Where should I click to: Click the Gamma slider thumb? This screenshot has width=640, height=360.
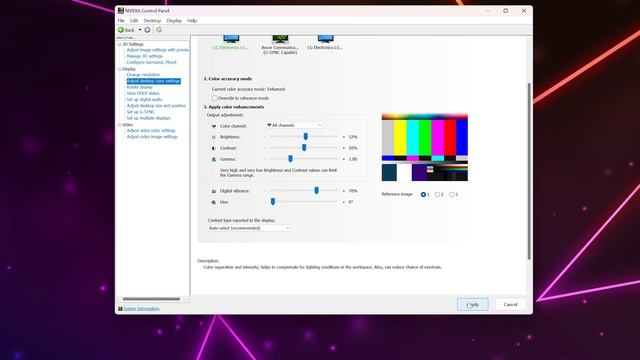tap(290, 159)
